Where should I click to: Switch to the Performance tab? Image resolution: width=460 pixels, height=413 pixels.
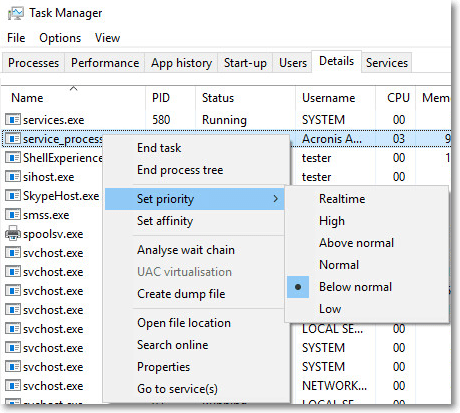(105, 63)
